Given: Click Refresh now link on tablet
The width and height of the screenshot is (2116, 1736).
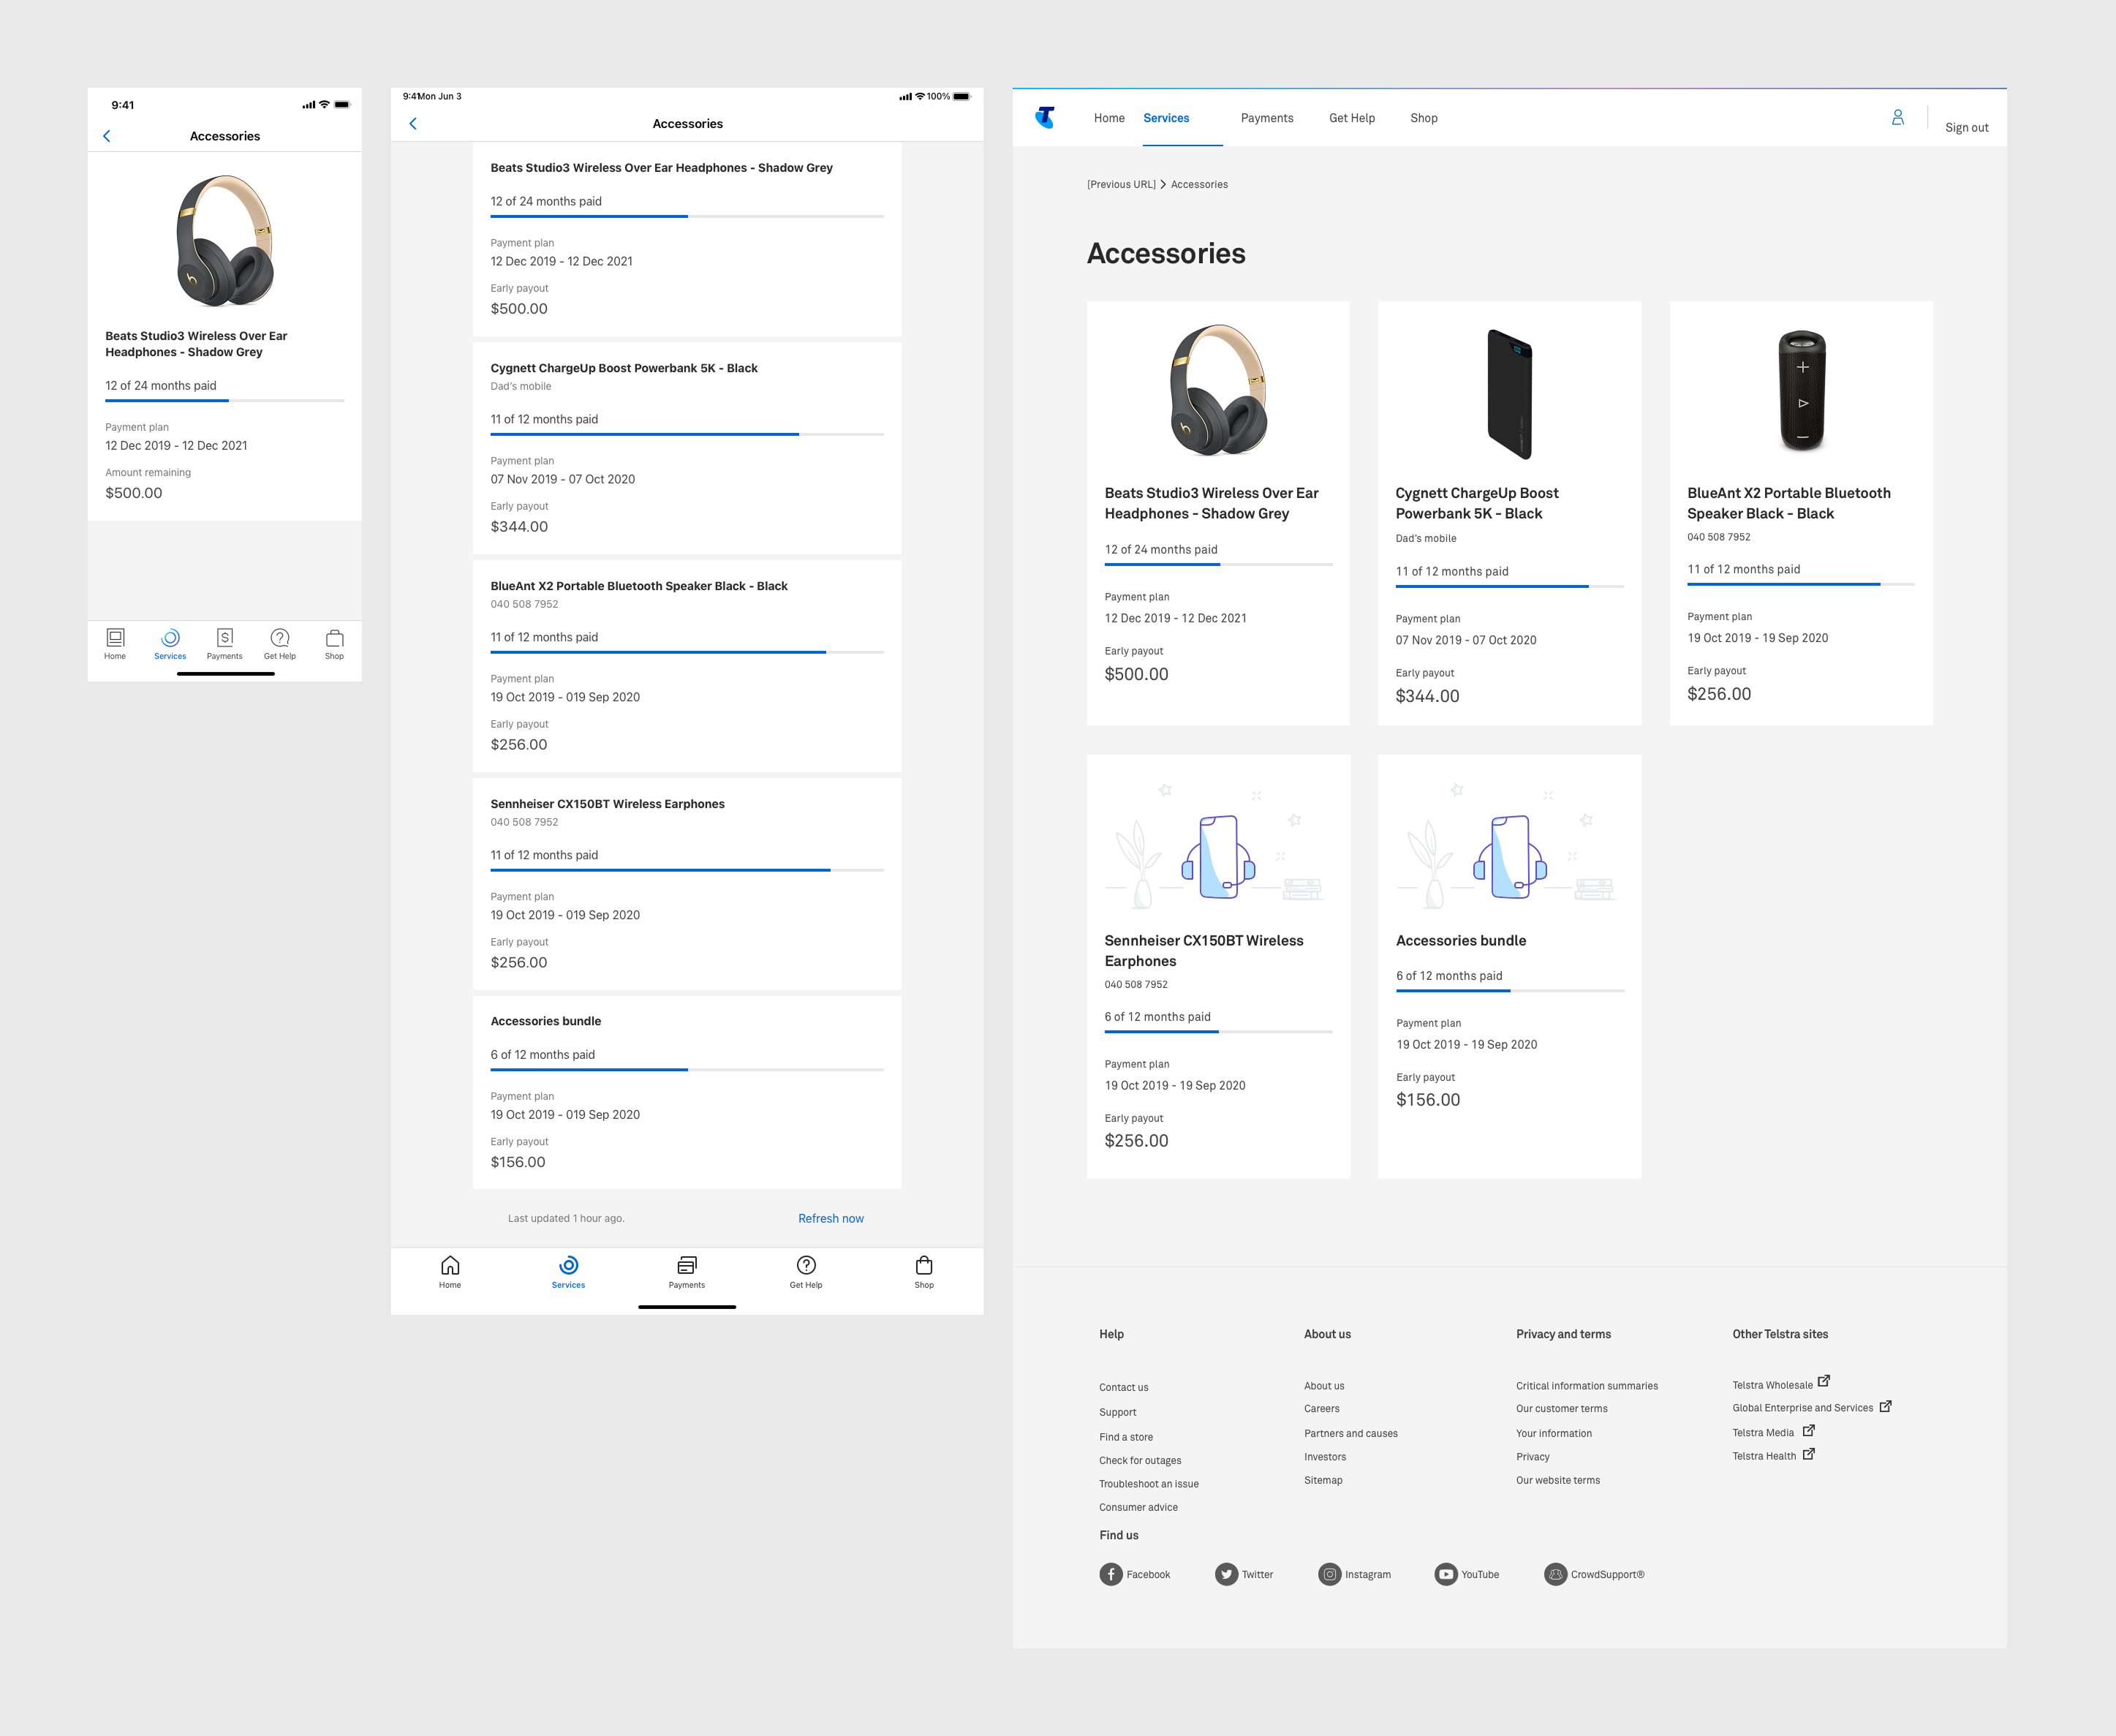Looking at the screenshot, I should [x=831, y=1218].
